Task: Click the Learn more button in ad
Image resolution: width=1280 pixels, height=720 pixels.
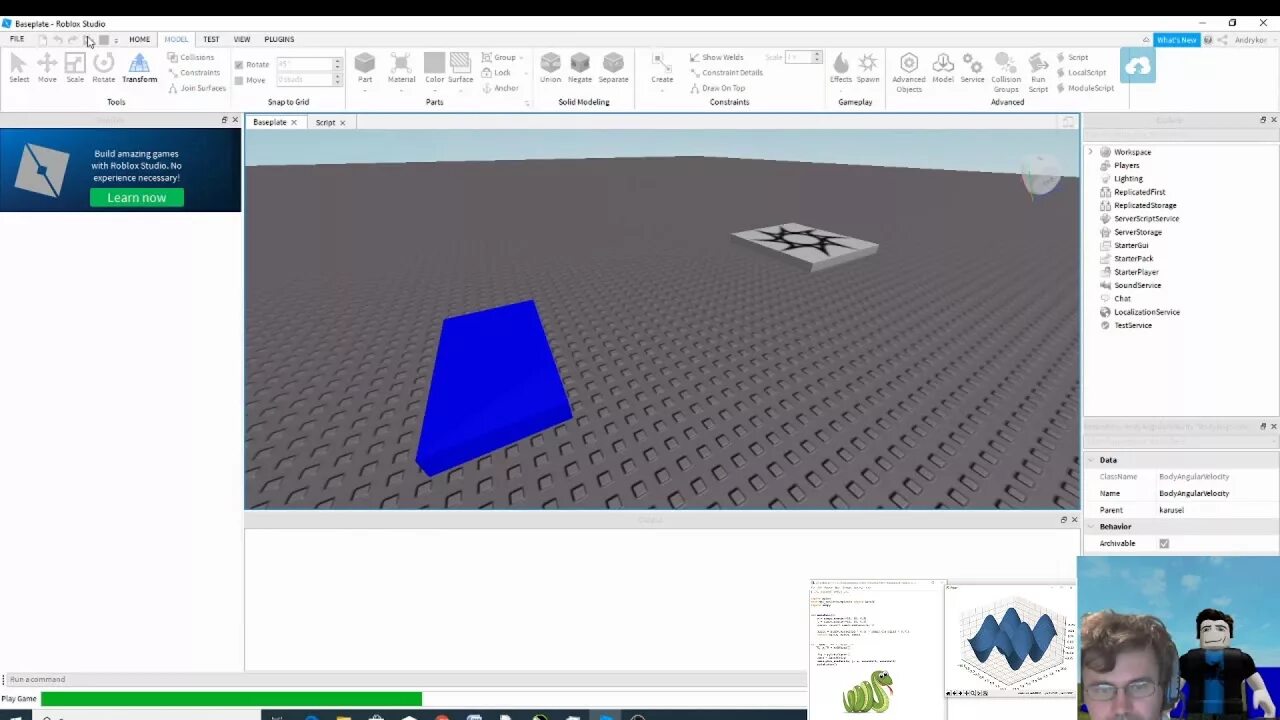Action: [137, 198]
